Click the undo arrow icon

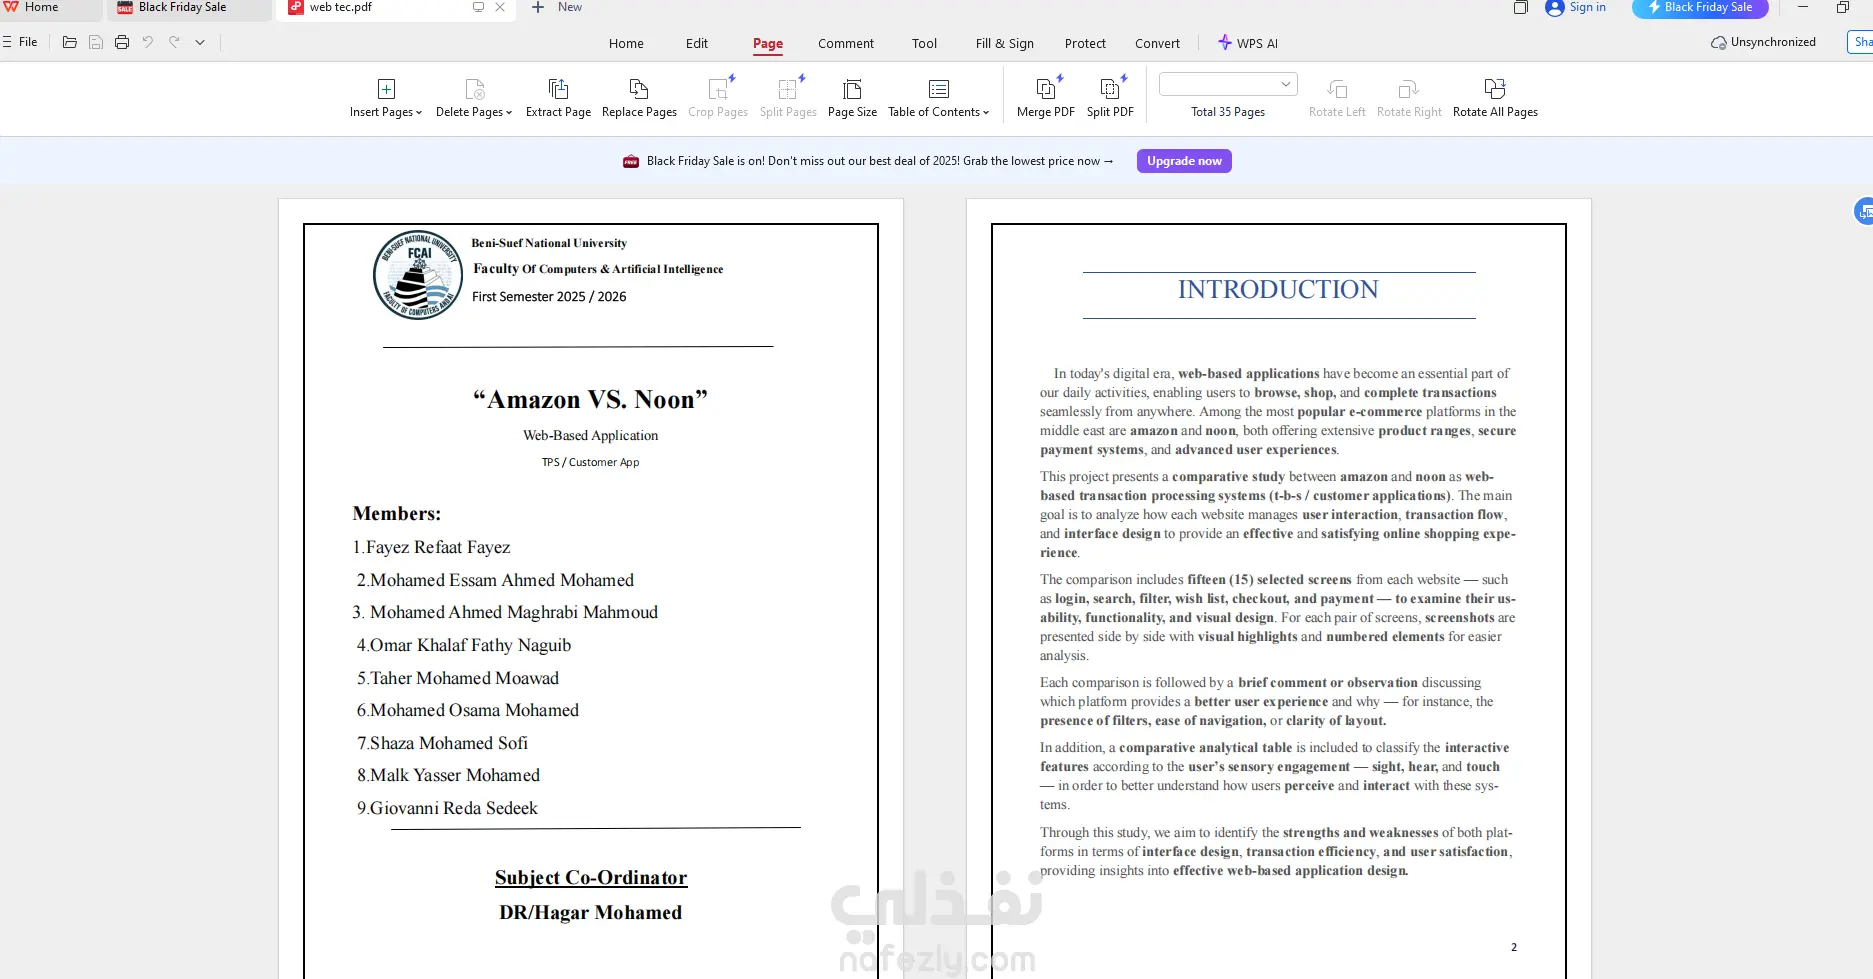pos(148,42)
